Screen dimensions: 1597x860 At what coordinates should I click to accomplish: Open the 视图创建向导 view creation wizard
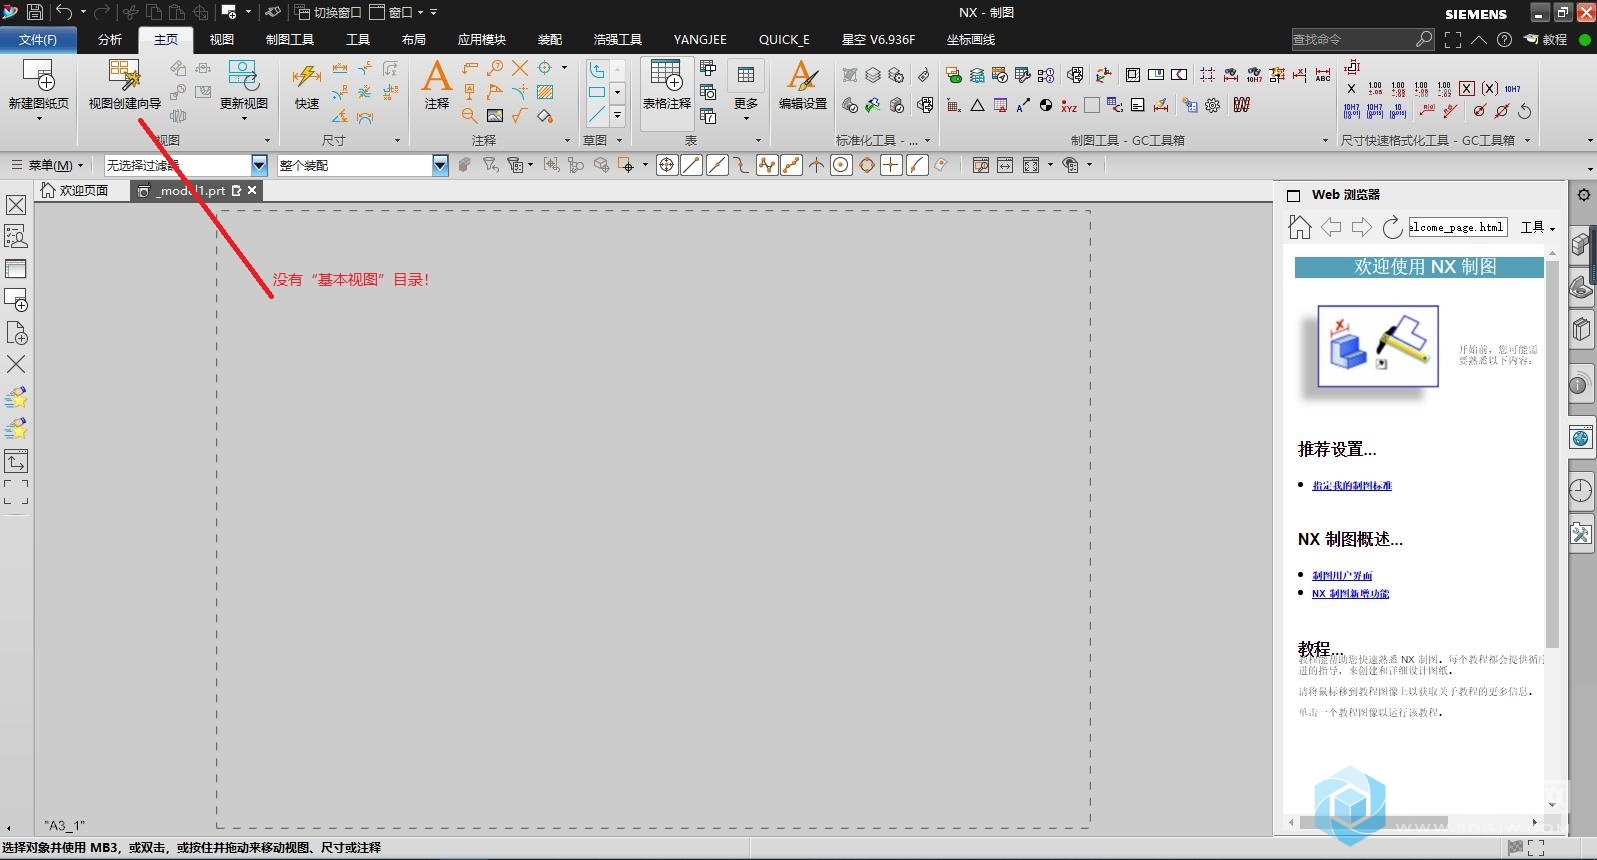125,85
